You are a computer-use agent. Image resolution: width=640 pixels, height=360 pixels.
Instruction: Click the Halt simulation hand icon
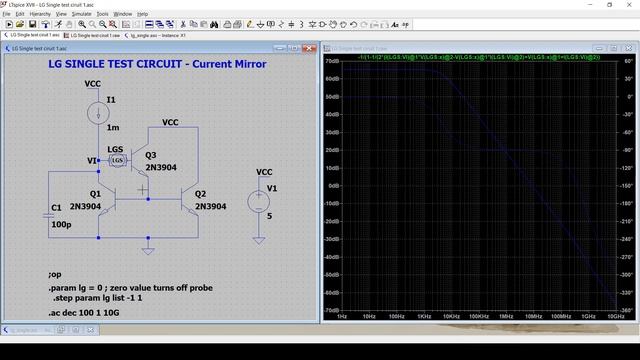[x=69, y=24]
